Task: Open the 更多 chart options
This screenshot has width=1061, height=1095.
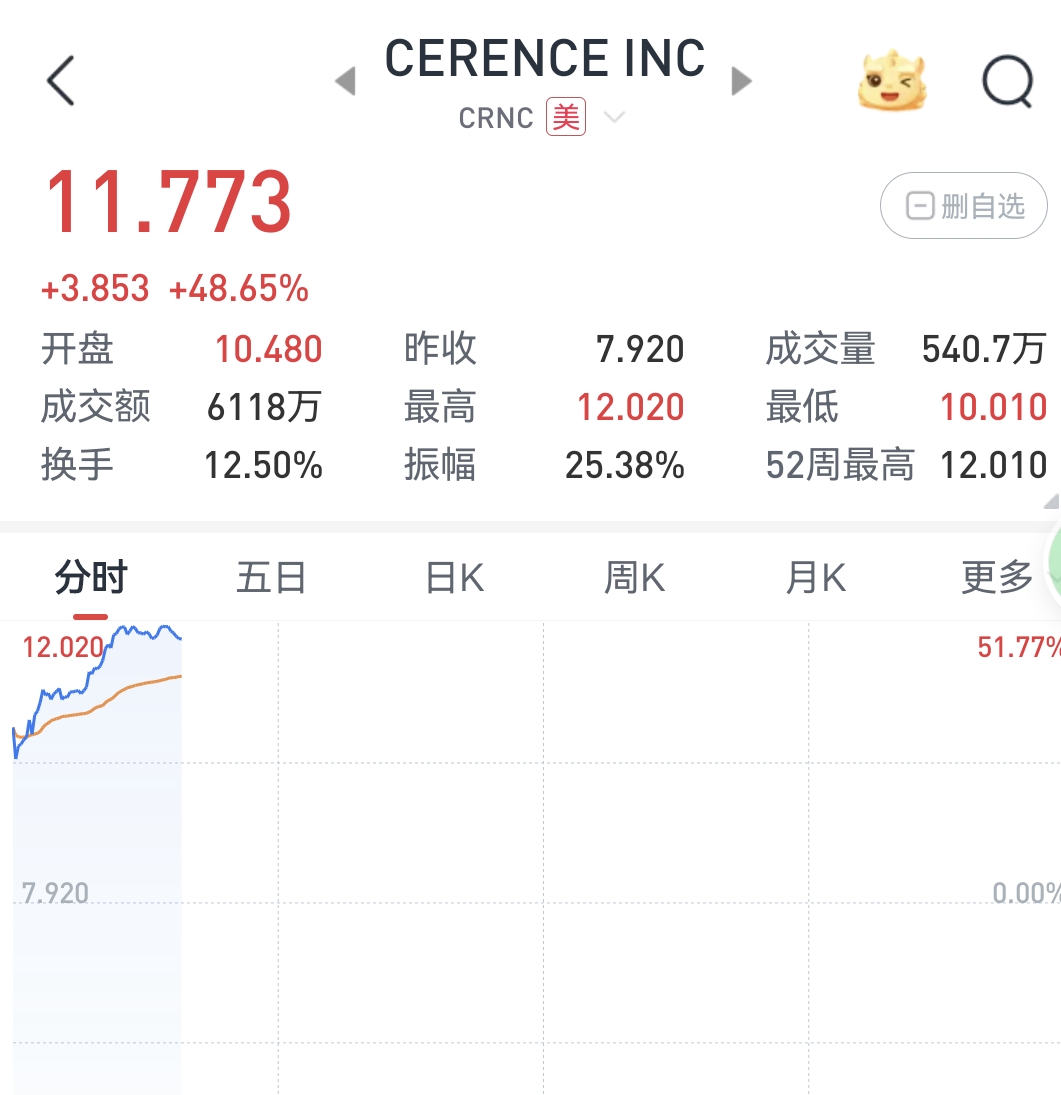Action: [996, 578]
